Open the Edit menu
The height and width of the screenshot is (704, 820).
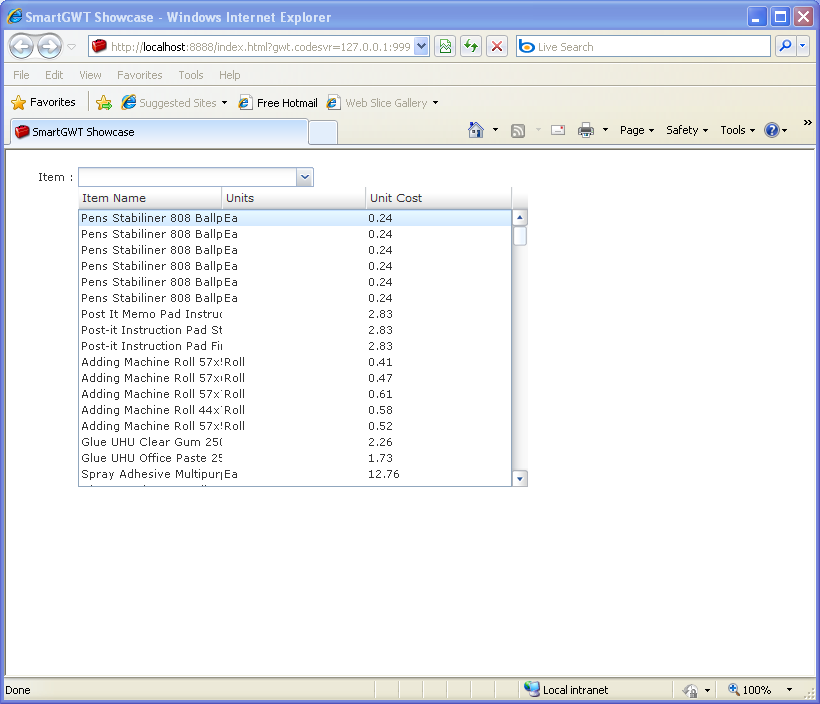pyautogui.click(x=54, y=75)
